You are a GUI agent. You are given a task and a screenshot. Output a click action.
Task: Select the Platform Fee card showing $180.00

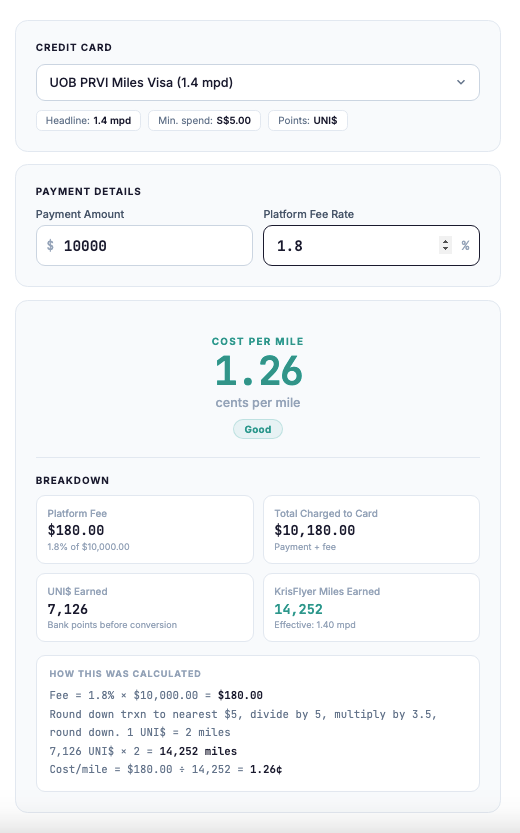tap(144, 529)
